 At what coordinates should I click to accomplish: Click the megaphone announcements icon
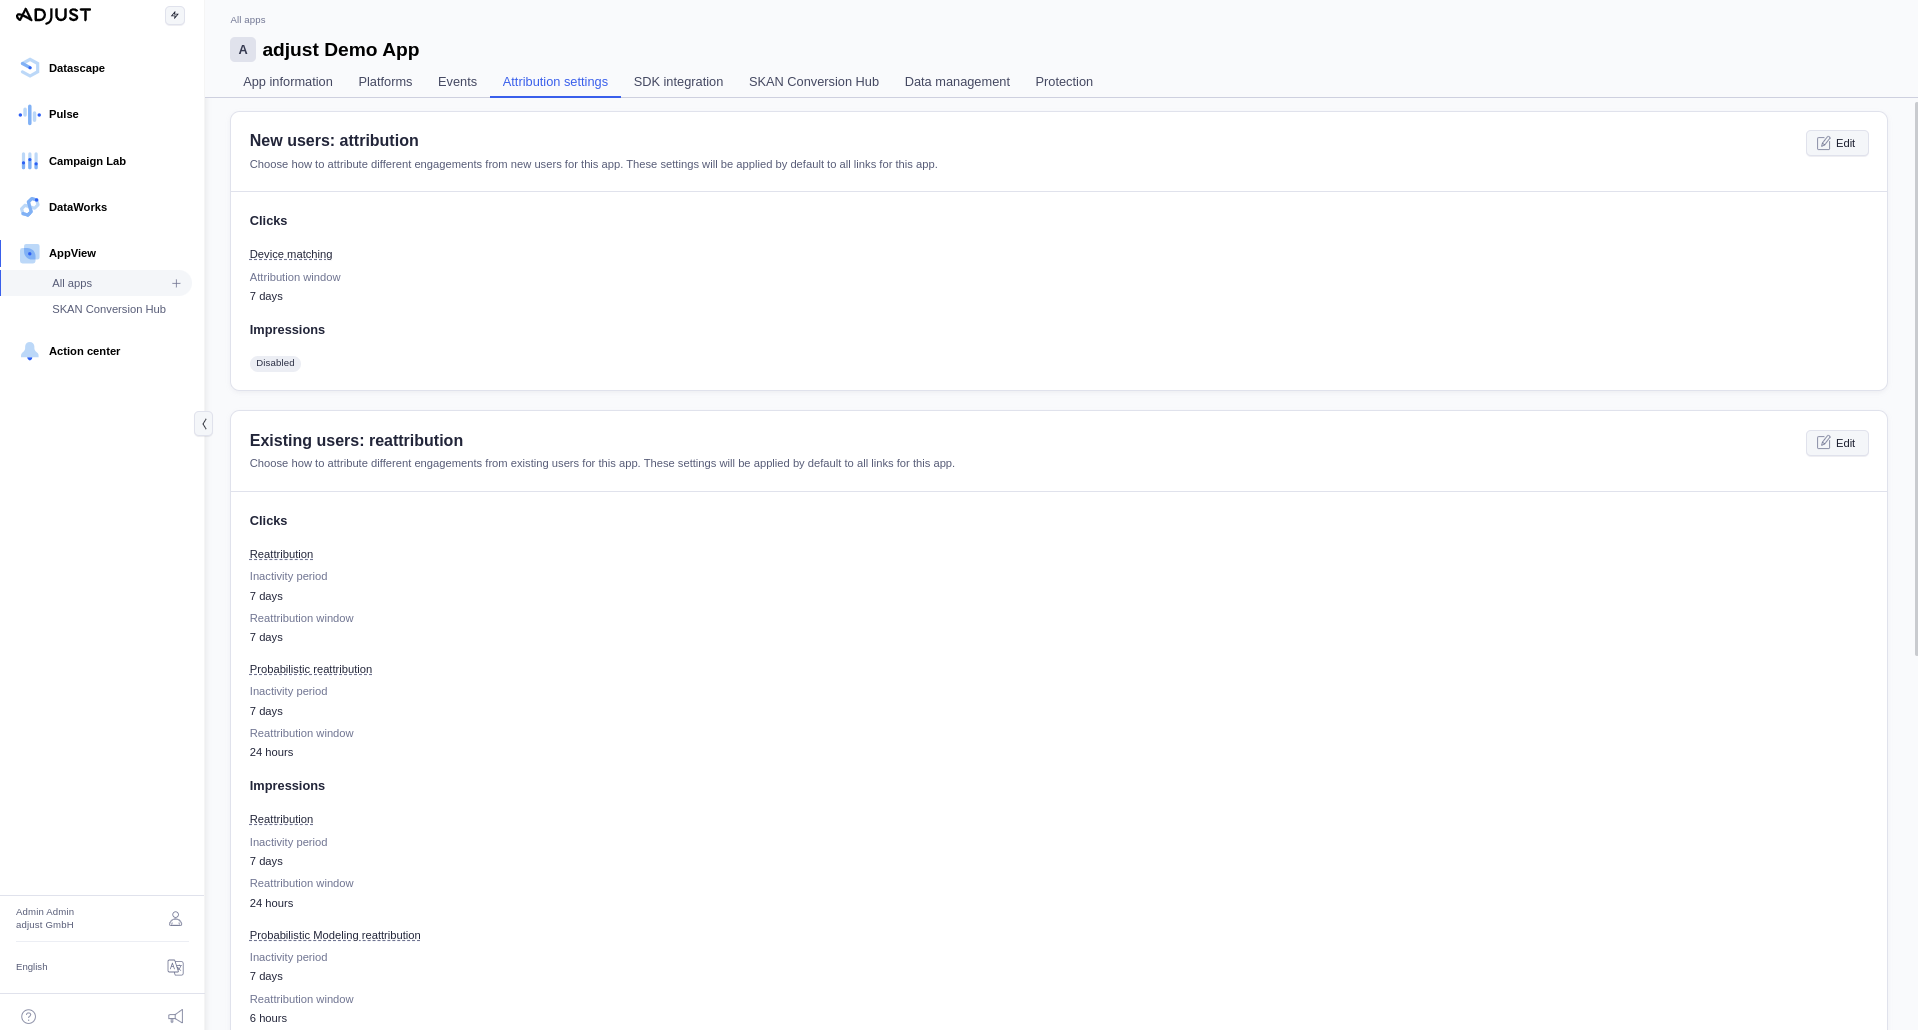click(176, 1016)
